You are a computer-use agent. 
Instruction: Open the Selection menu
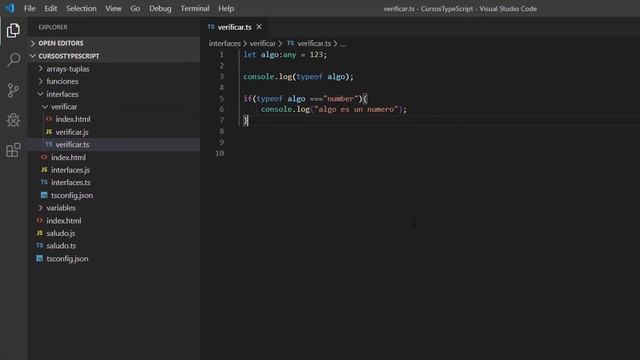pyautogui.click(x=81, y=8)
